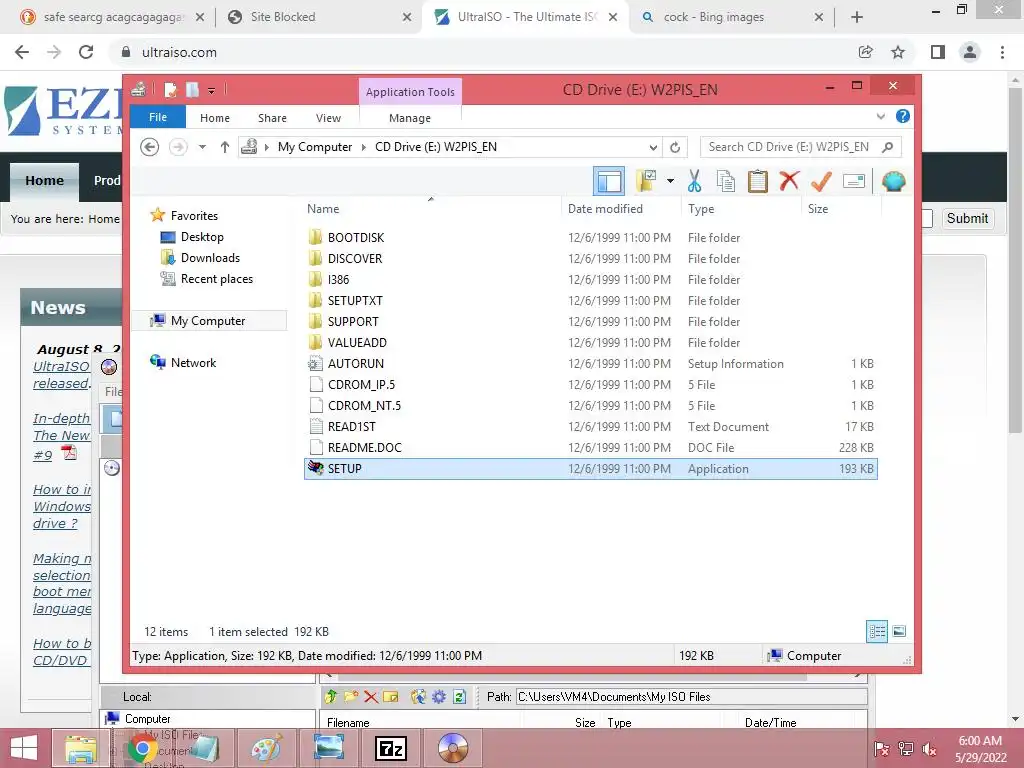Select the SETUP application row

coord(590,468)
